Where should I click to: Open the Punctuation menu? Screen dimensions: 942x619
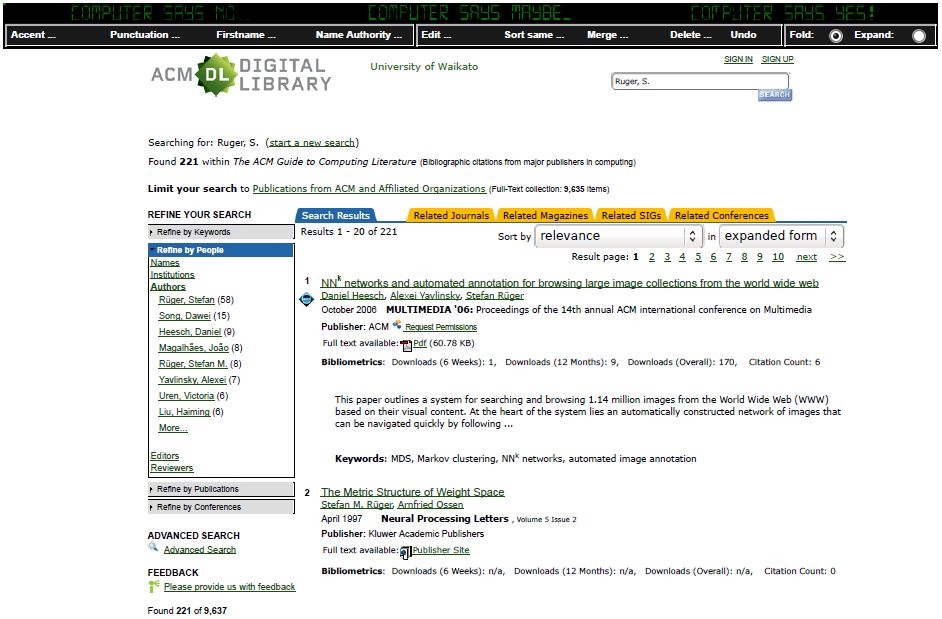(x=145, y=35)
